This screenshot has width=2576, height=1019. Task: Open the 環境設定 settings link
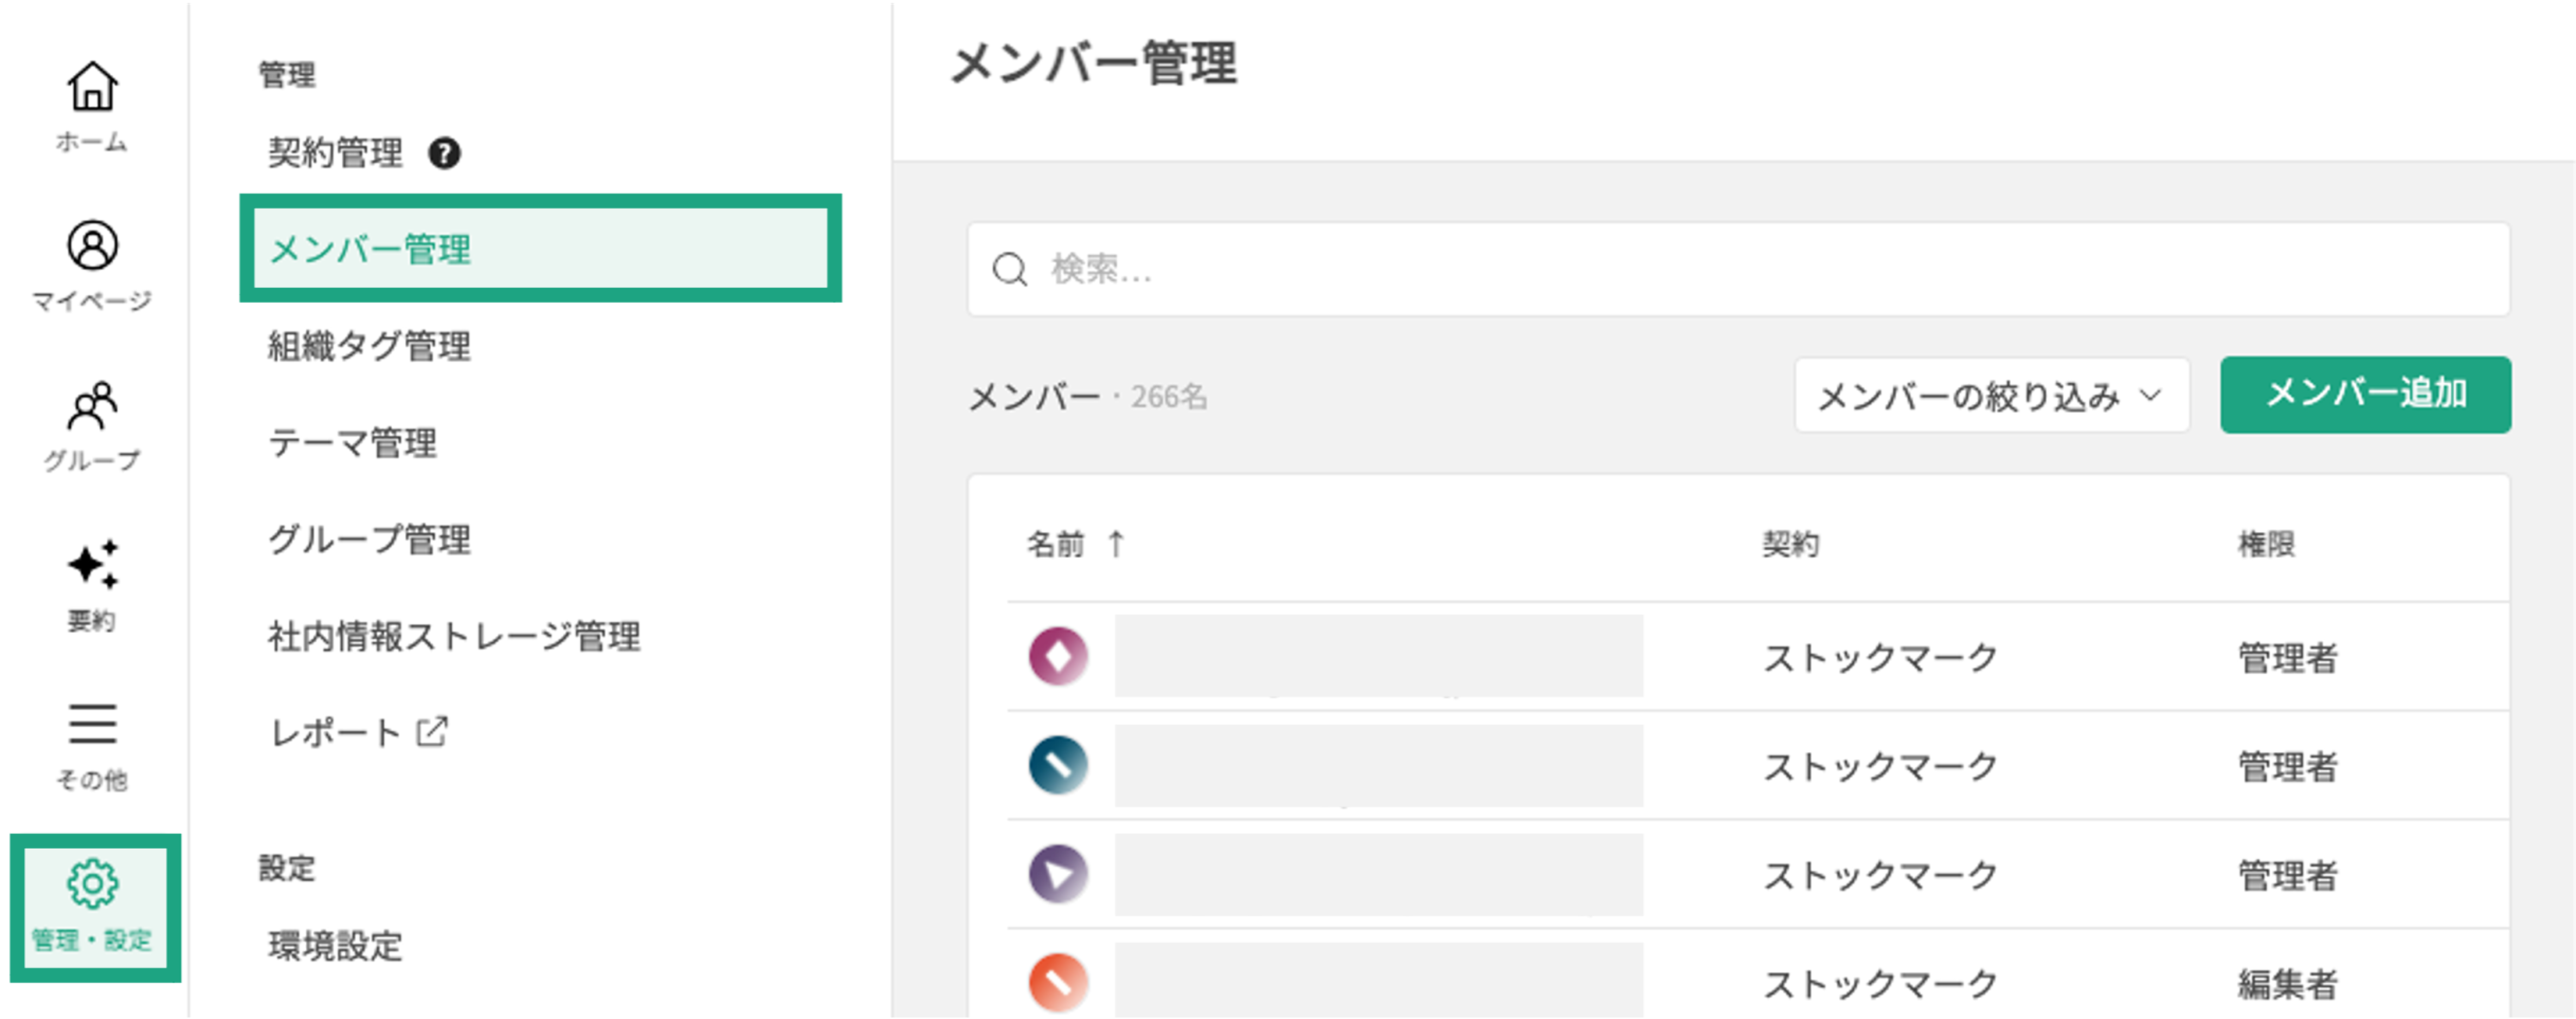pyautogui.click(x=335, y=945)
